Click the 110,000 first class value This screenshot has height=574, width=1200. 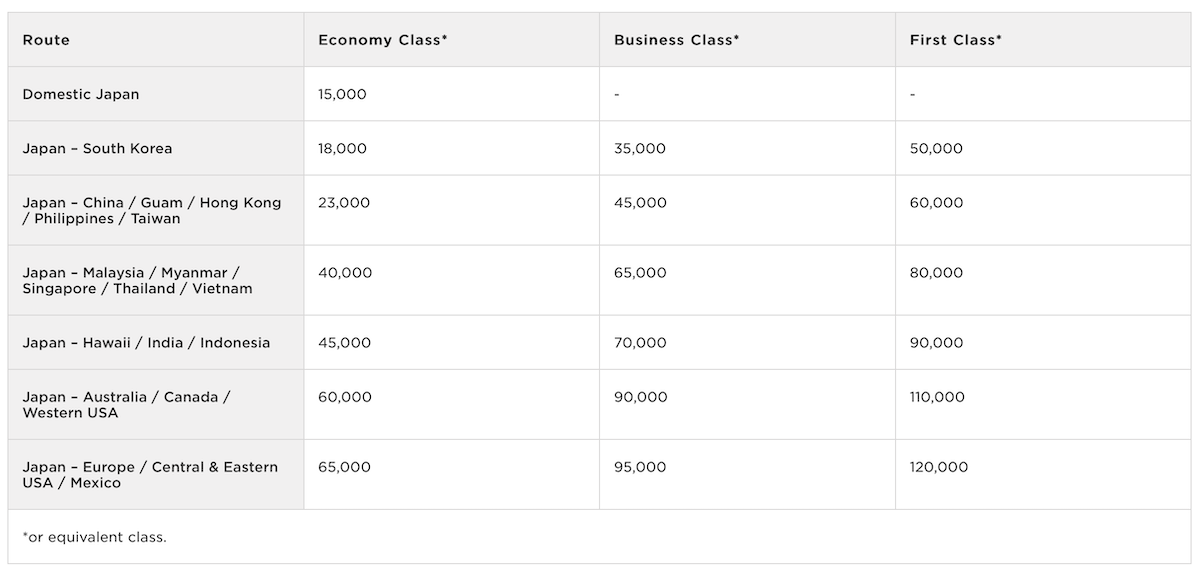pos(937,397)
